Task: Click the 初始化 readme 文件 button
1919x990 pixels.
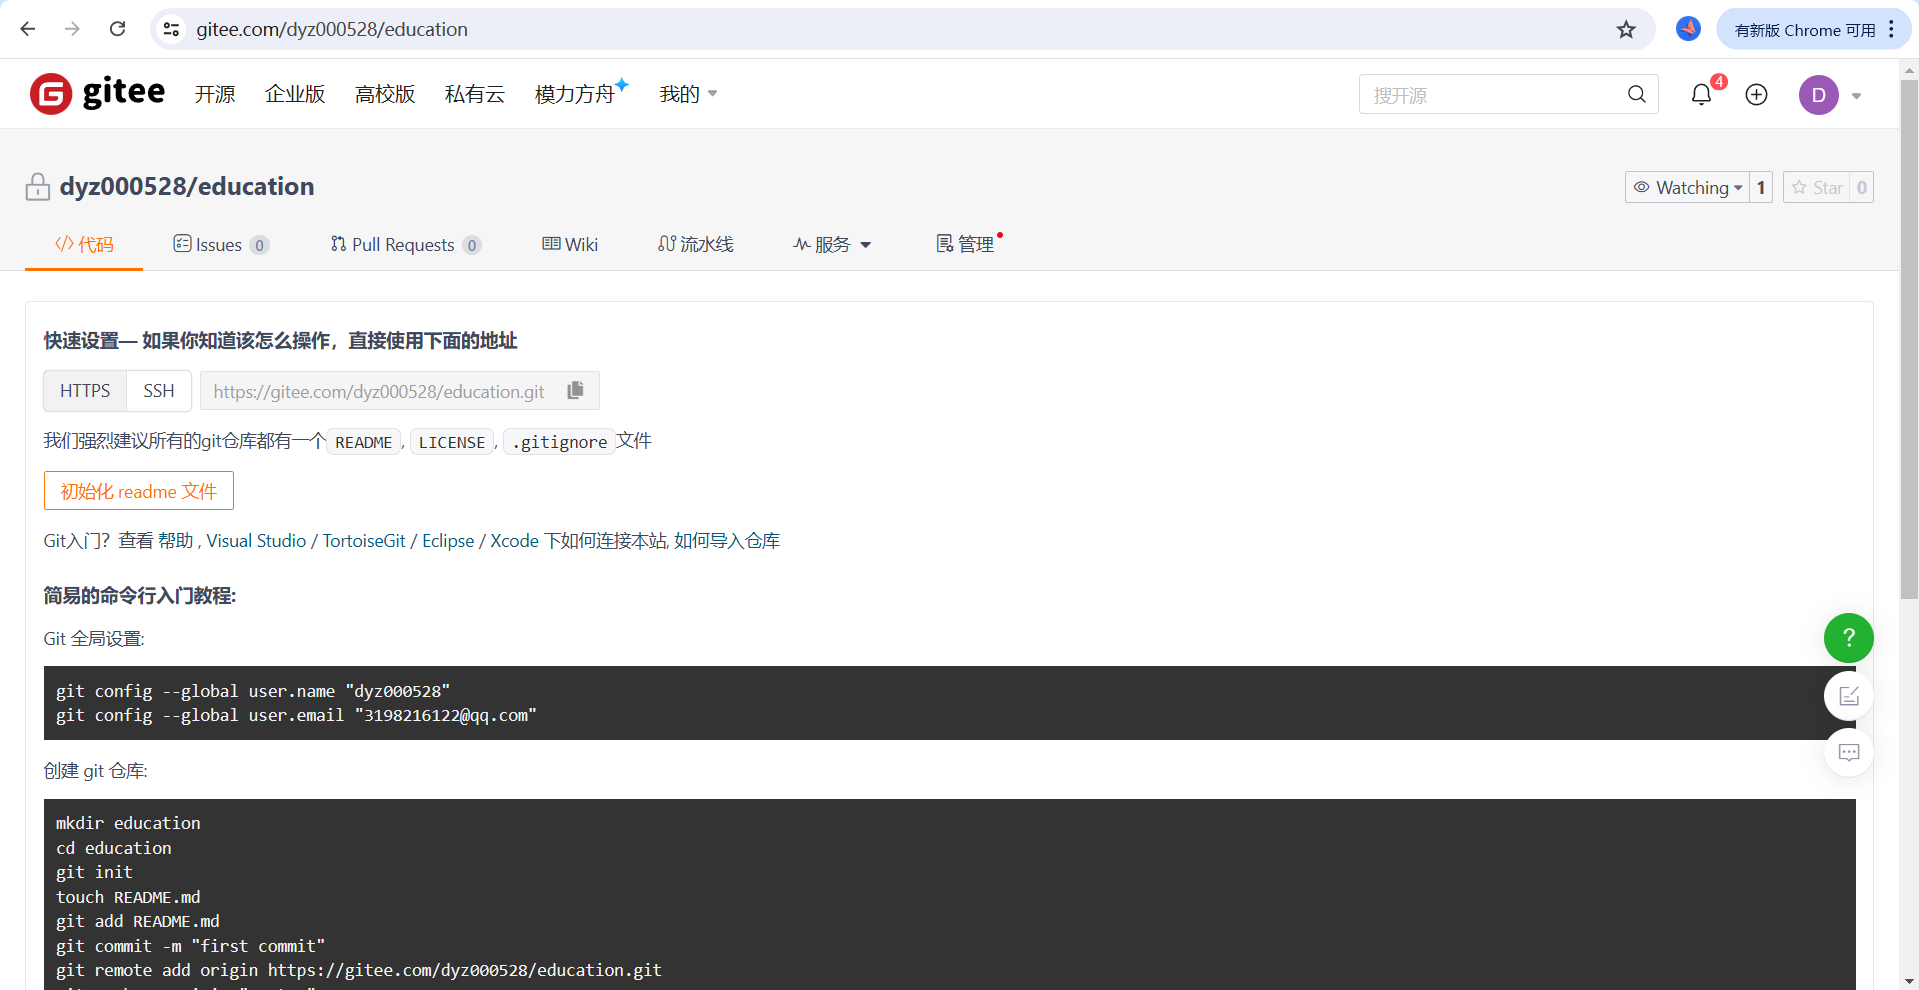Action: click(138, 490)
